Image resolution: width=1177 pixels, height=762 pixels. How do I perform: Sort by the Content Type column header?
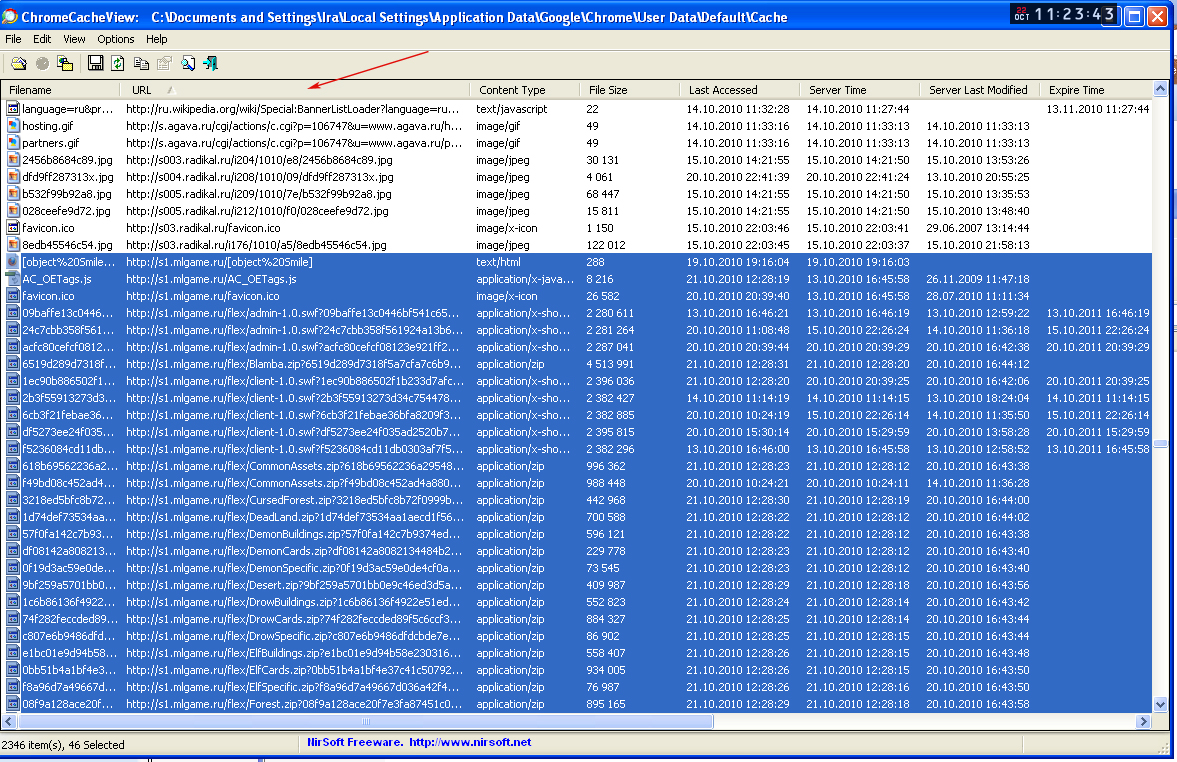pyautogui.click(x=512, y=90)
